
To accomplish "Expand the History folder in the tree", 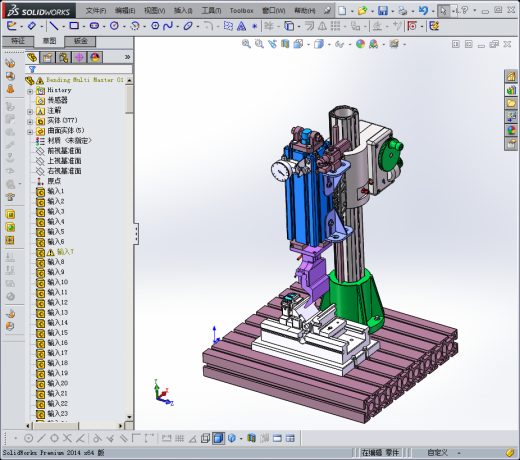I will (x=30, y=91).
